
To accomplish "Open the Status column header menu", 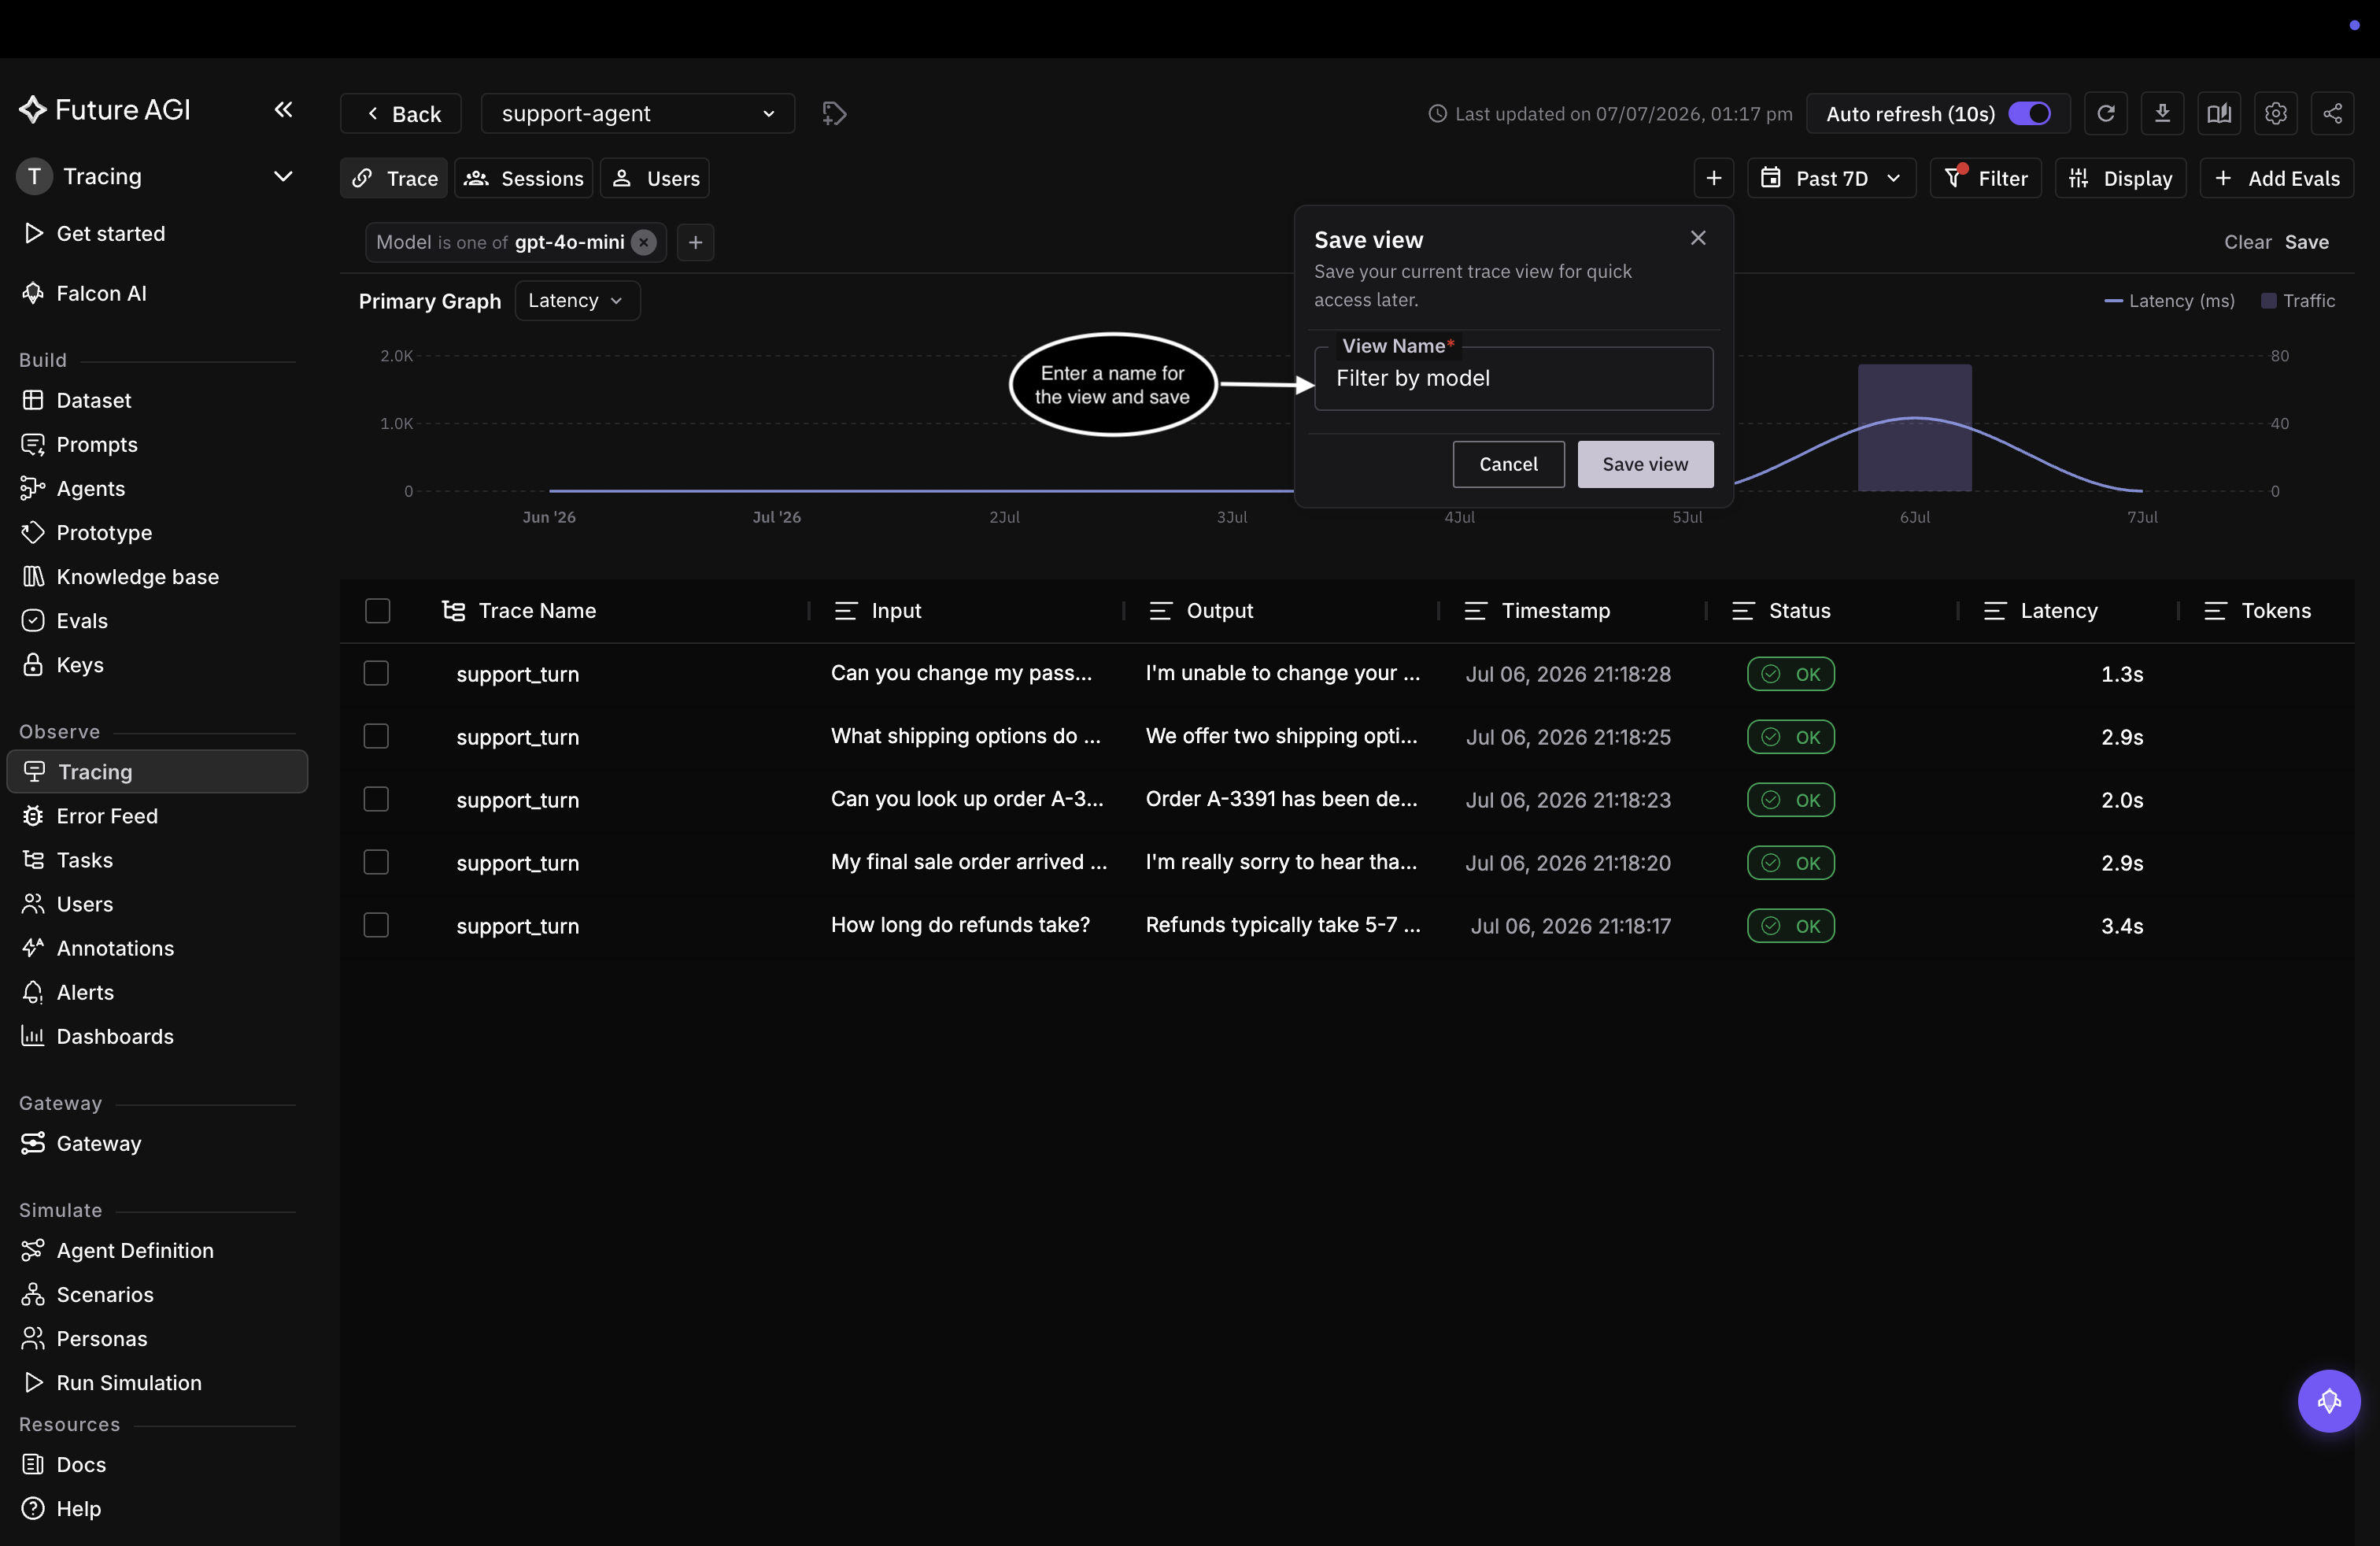I will (x=1743, y=611).
